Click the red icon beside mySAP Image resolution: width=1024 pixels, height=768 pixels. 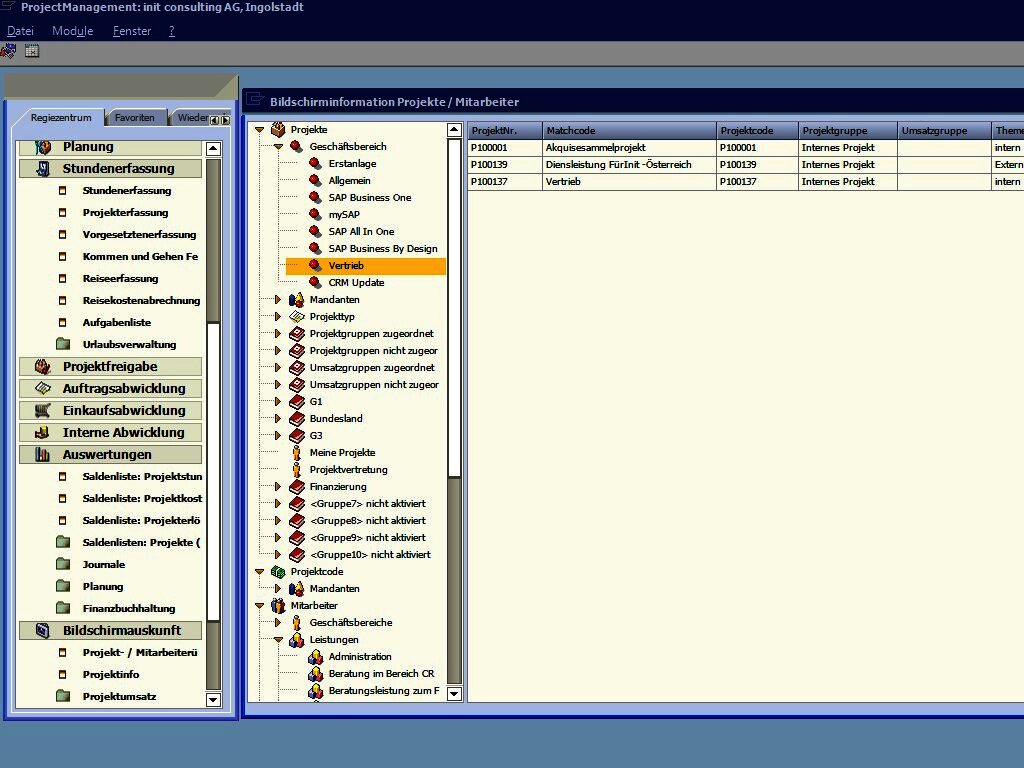coord(315,215)
